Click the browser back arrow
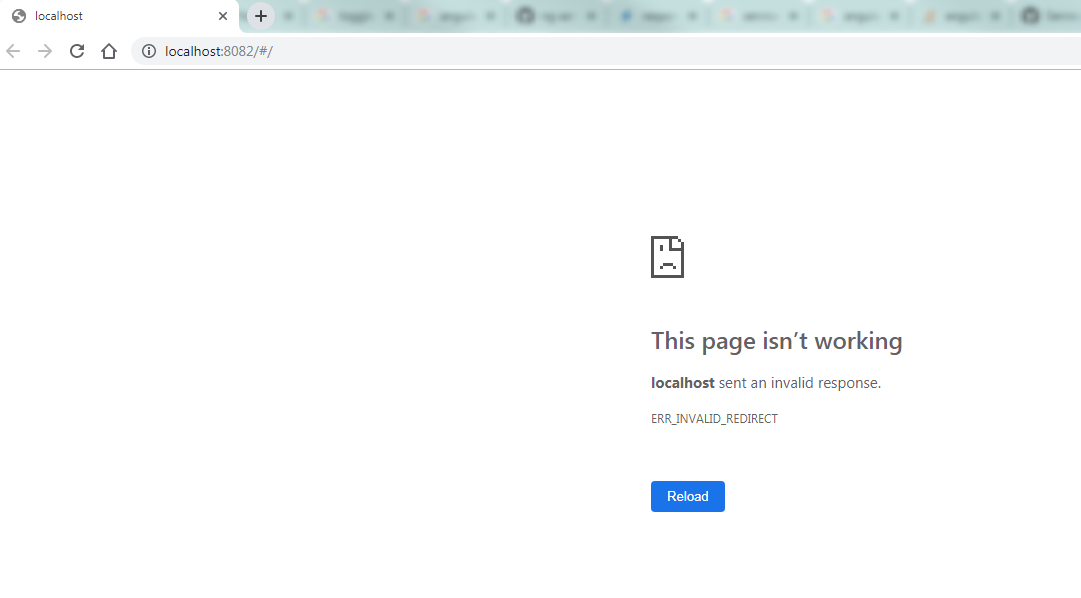The height and width of the screenshot is (598, 1081). click(x=13, y=51)
